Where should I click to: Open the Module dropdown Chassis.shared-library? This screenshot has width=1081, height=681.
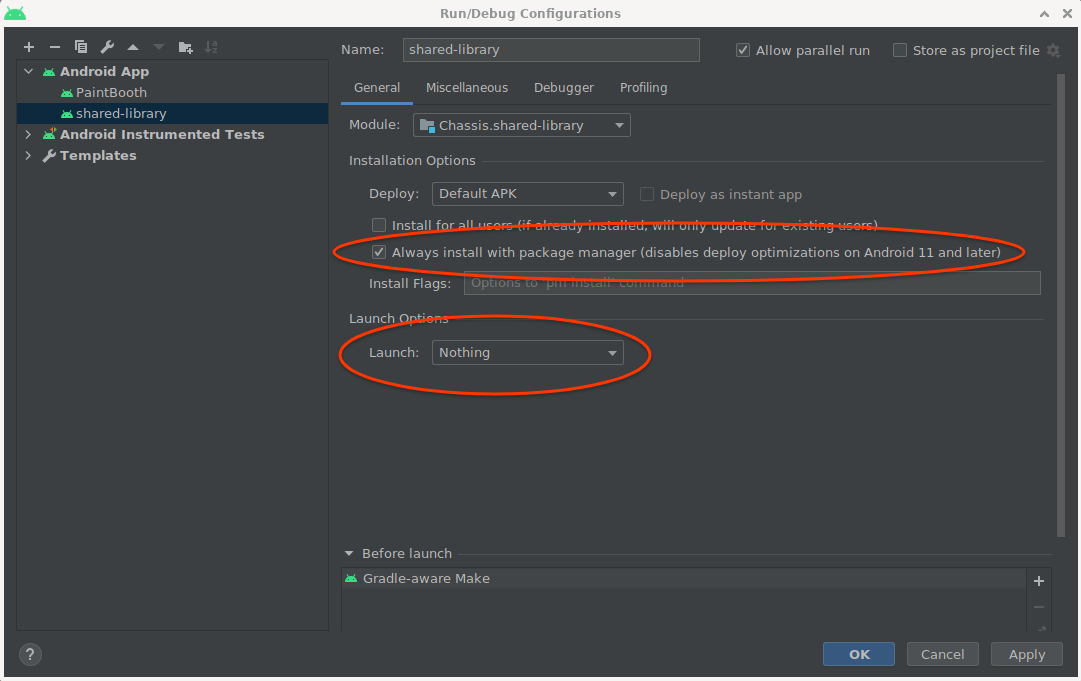click(x=521, y=125)
